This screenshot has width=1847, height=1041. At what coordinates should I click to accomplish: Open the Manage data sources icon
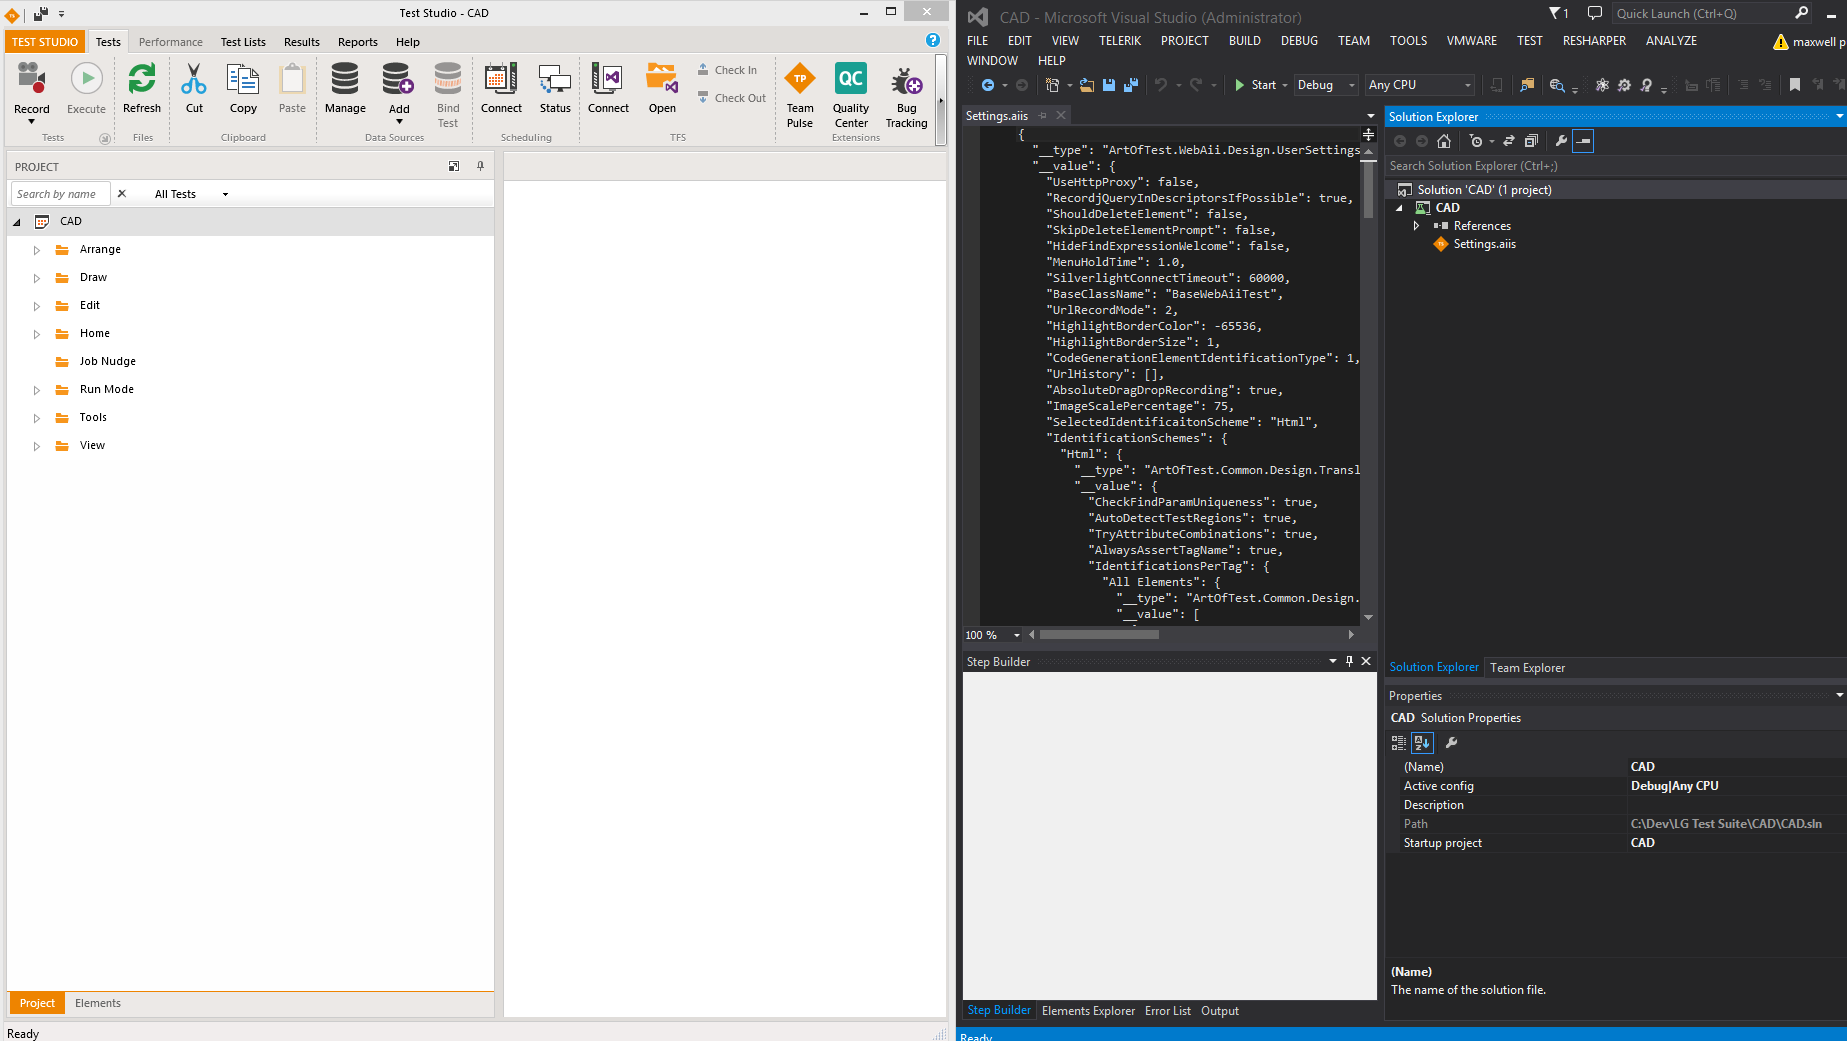pos(345,78)
